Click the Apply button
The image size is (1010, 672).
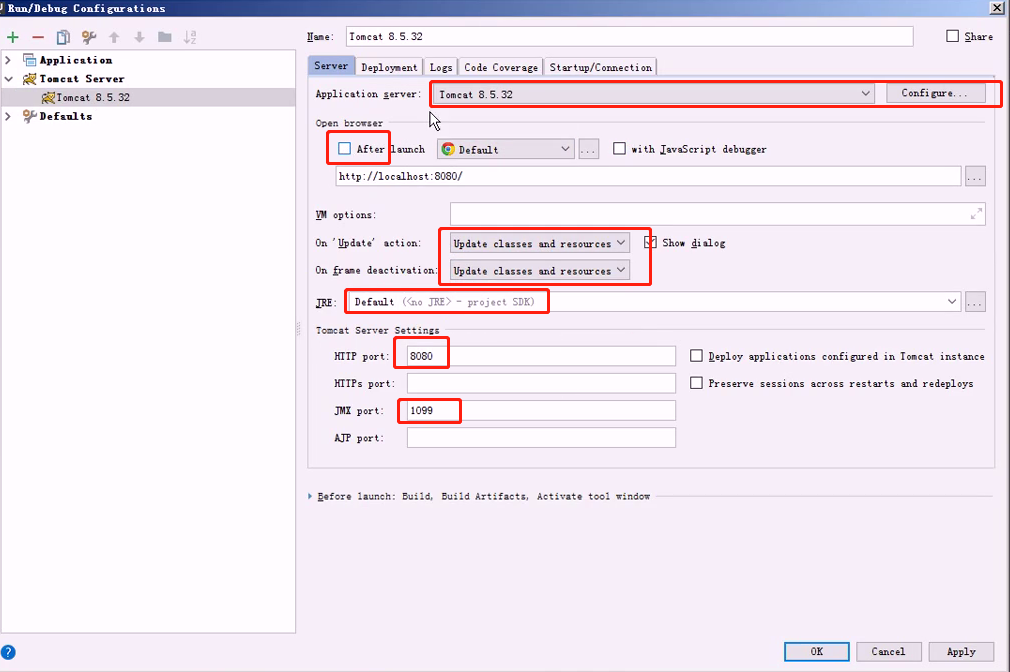tap(961, 651)
